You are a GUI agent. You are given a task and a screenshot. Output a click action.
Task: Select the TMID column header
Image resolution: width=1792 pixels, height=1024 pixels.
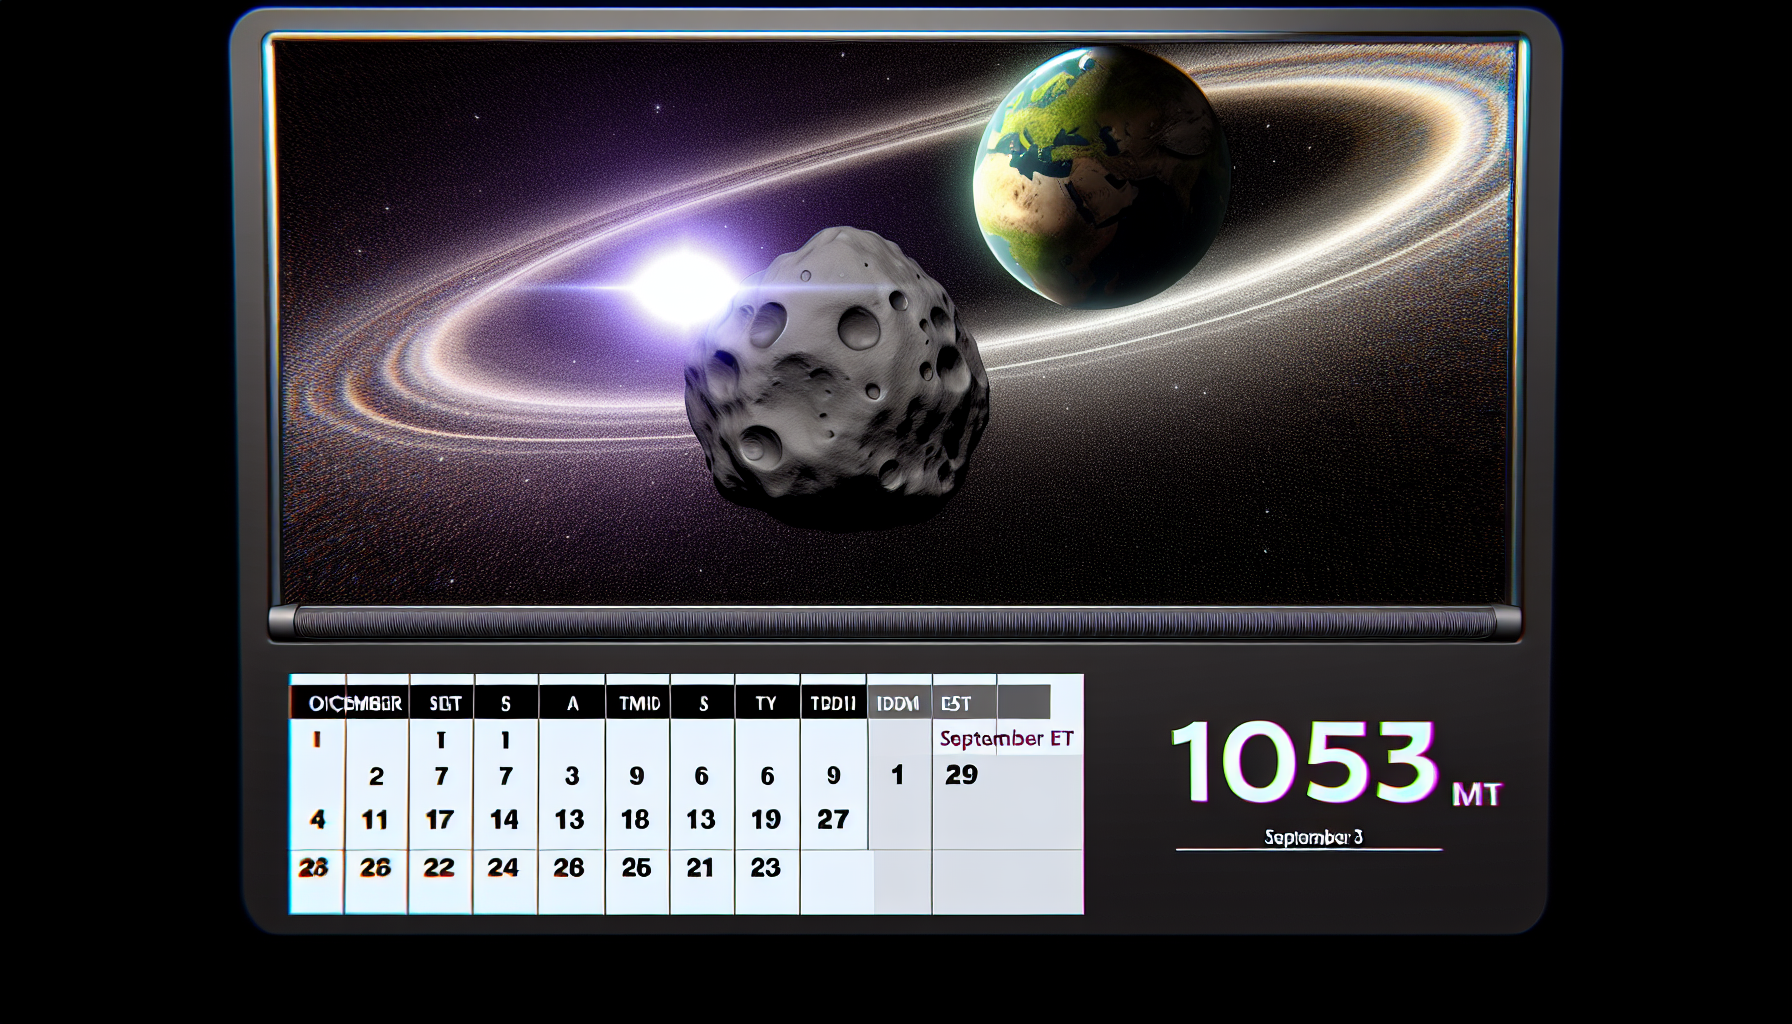[639, 704]
